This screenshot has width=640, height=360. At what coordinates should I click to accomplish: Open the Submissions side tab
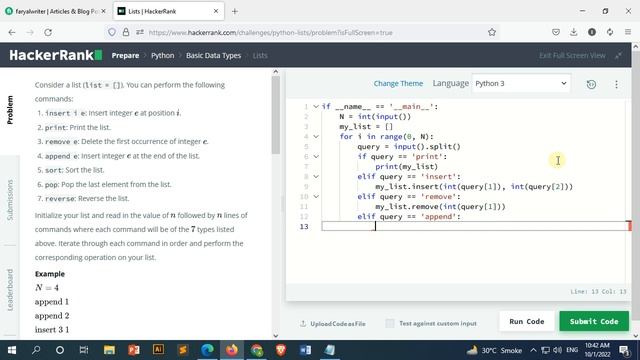point(10,200)
